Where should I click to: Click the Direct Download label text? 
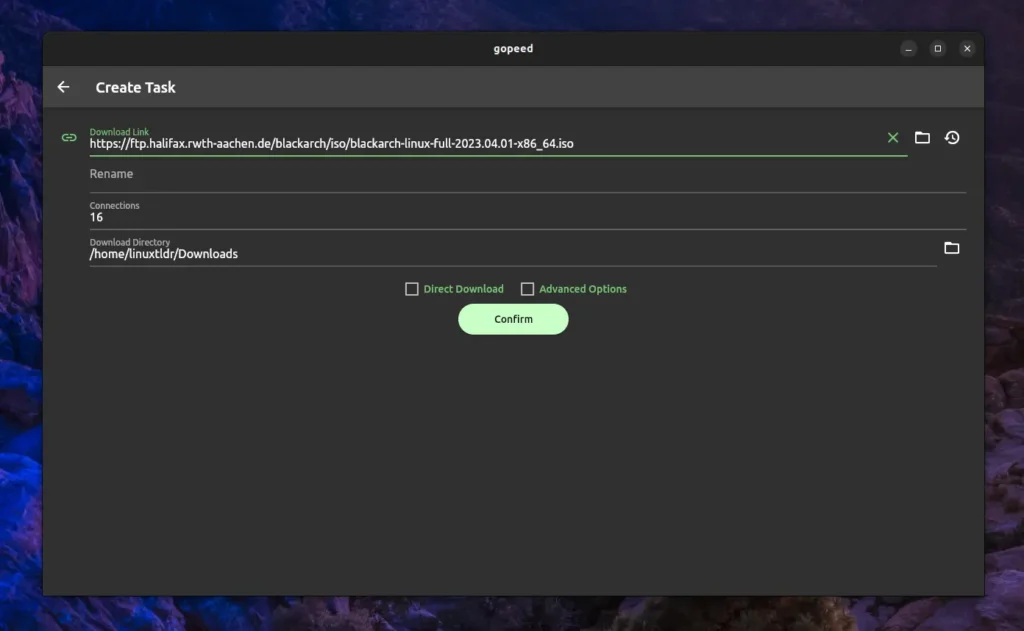pos(464,289)
